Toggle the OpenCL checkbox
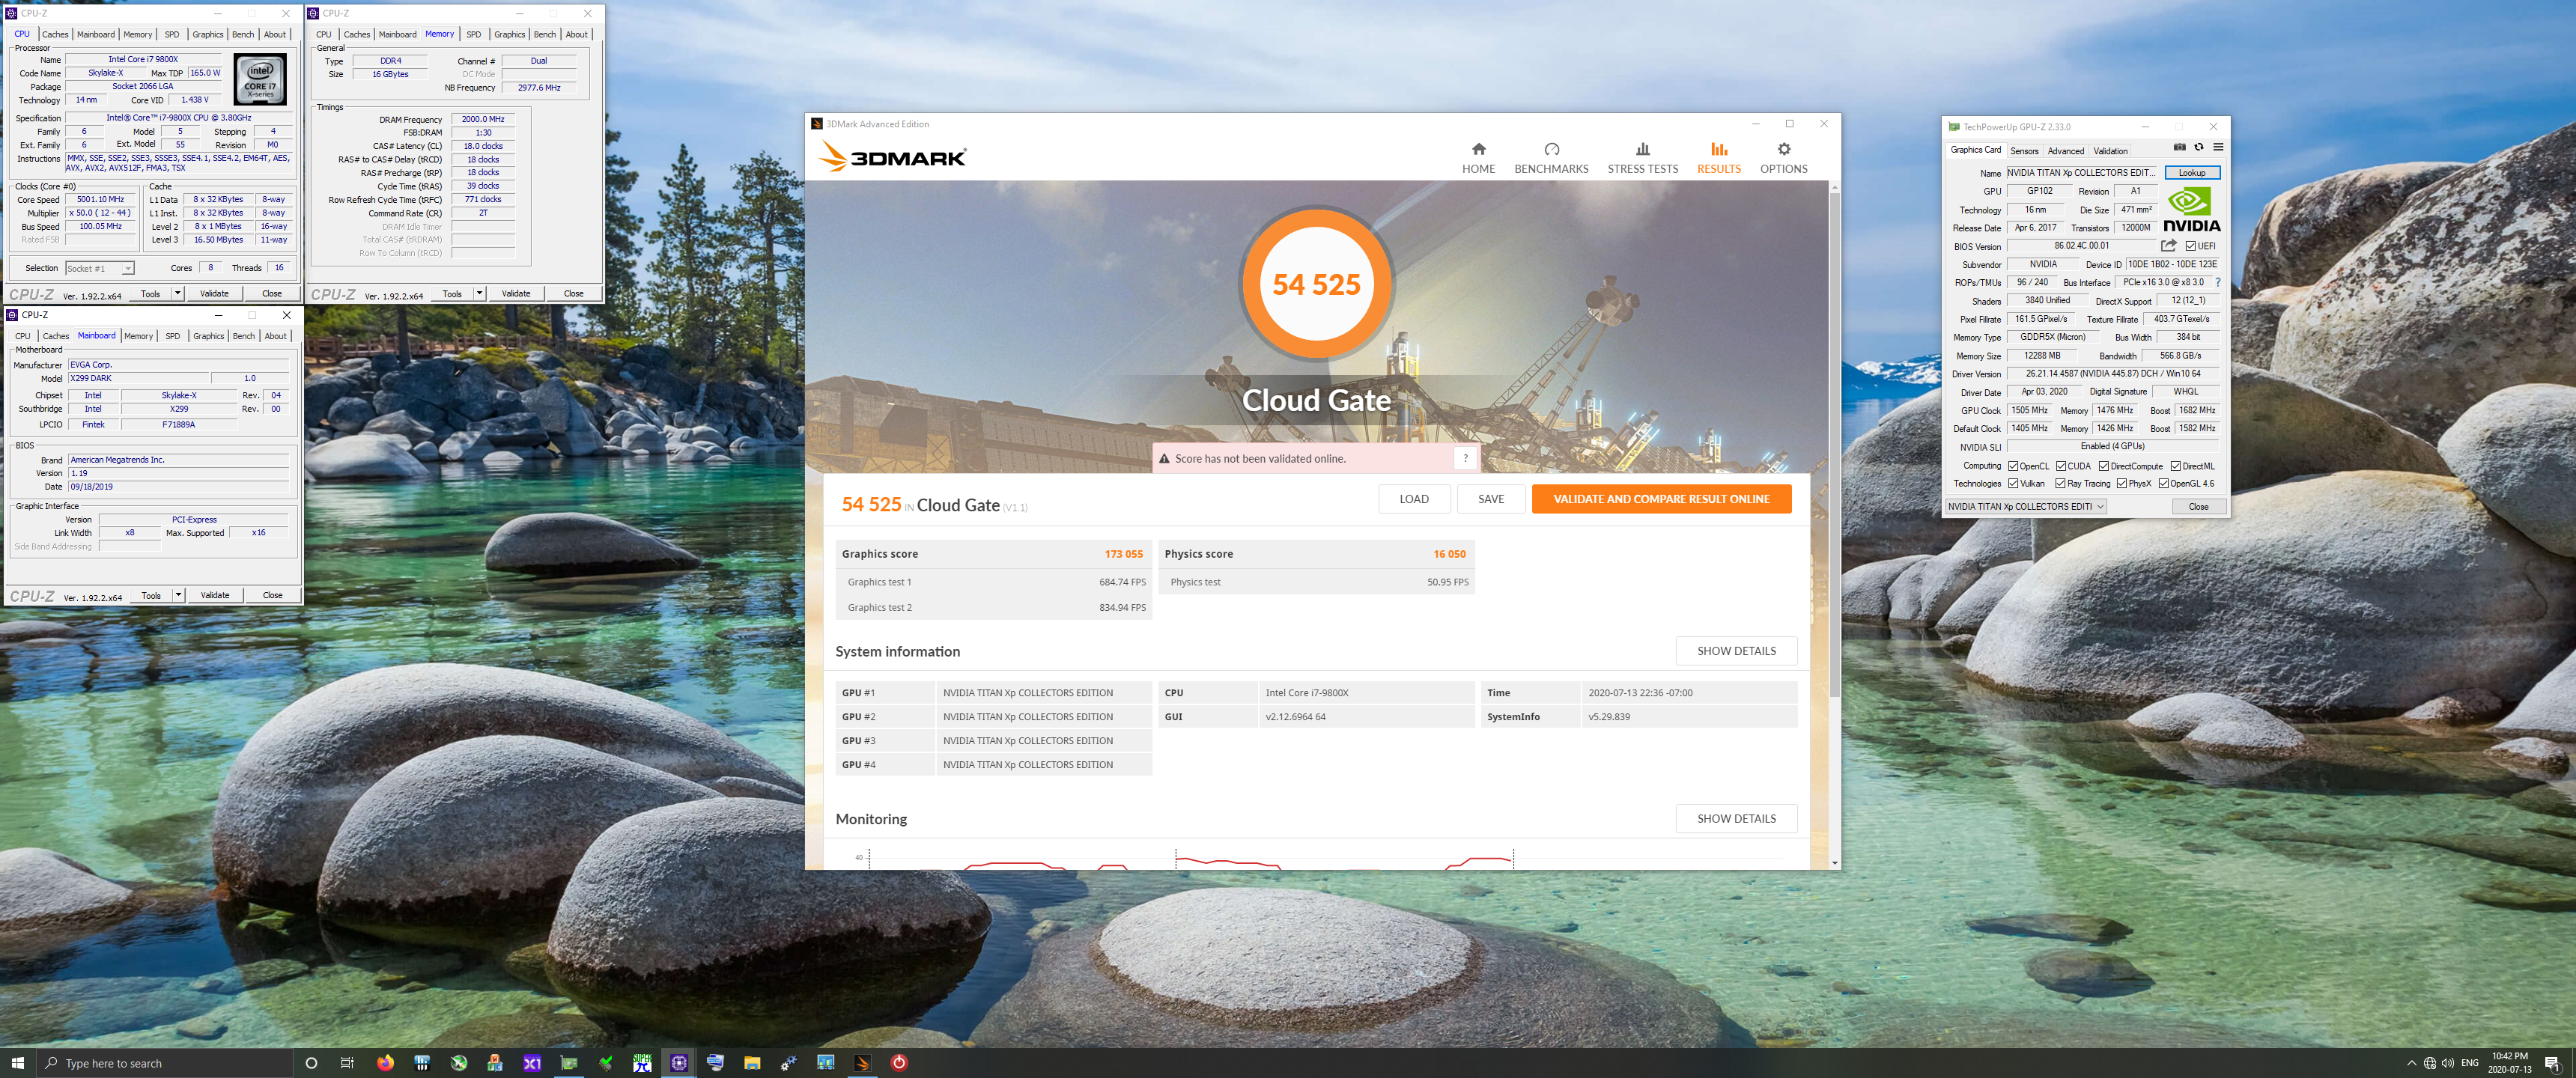The height and width of the screenshot is (1078, 2576). tap(2013, 466)
